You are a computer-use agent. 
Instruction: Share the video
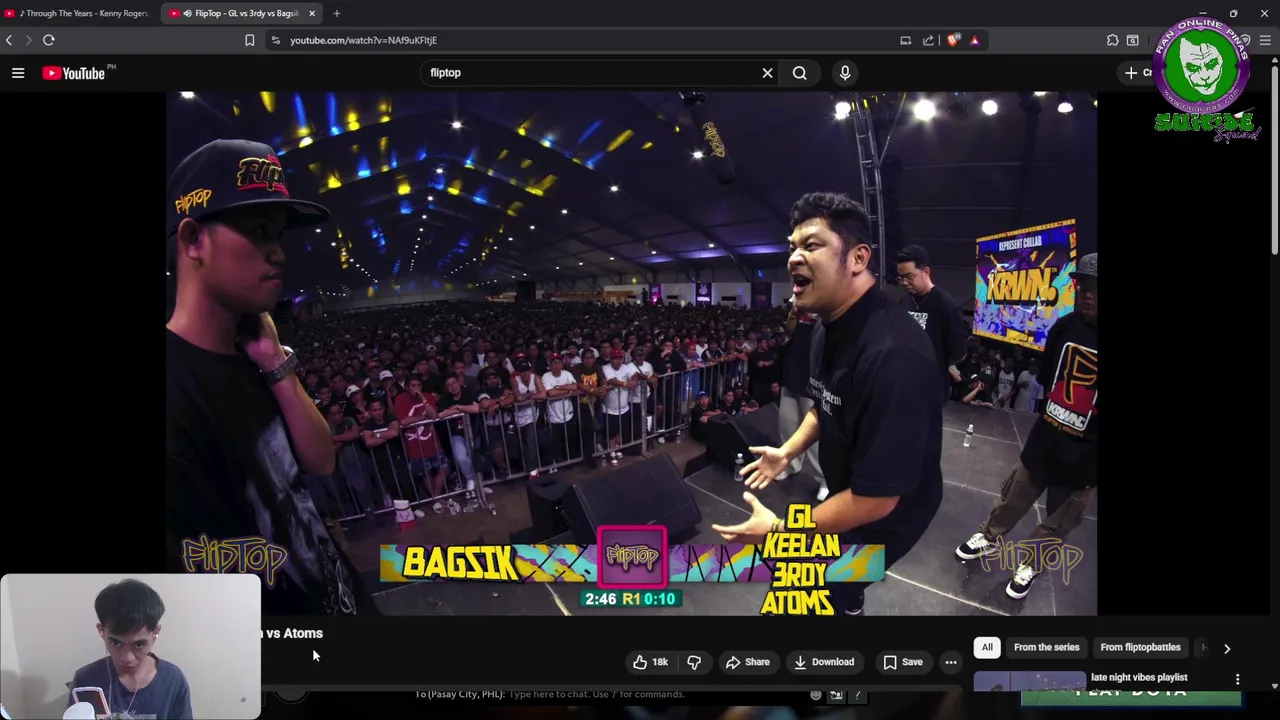tap(747, 662)
